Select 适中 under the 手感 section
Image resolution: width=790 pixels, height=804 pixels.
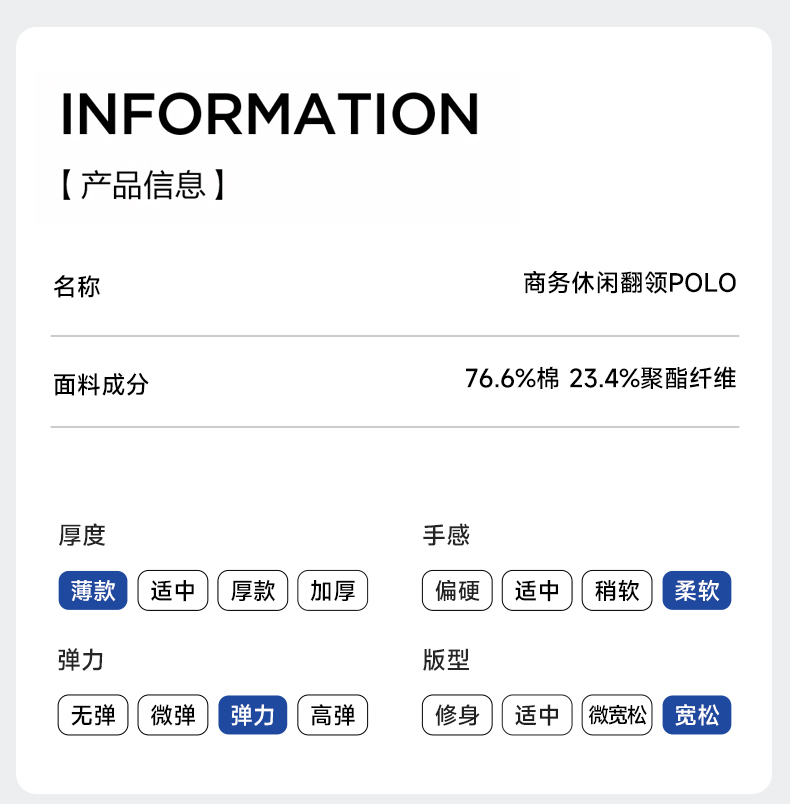(x=537, y=591)
